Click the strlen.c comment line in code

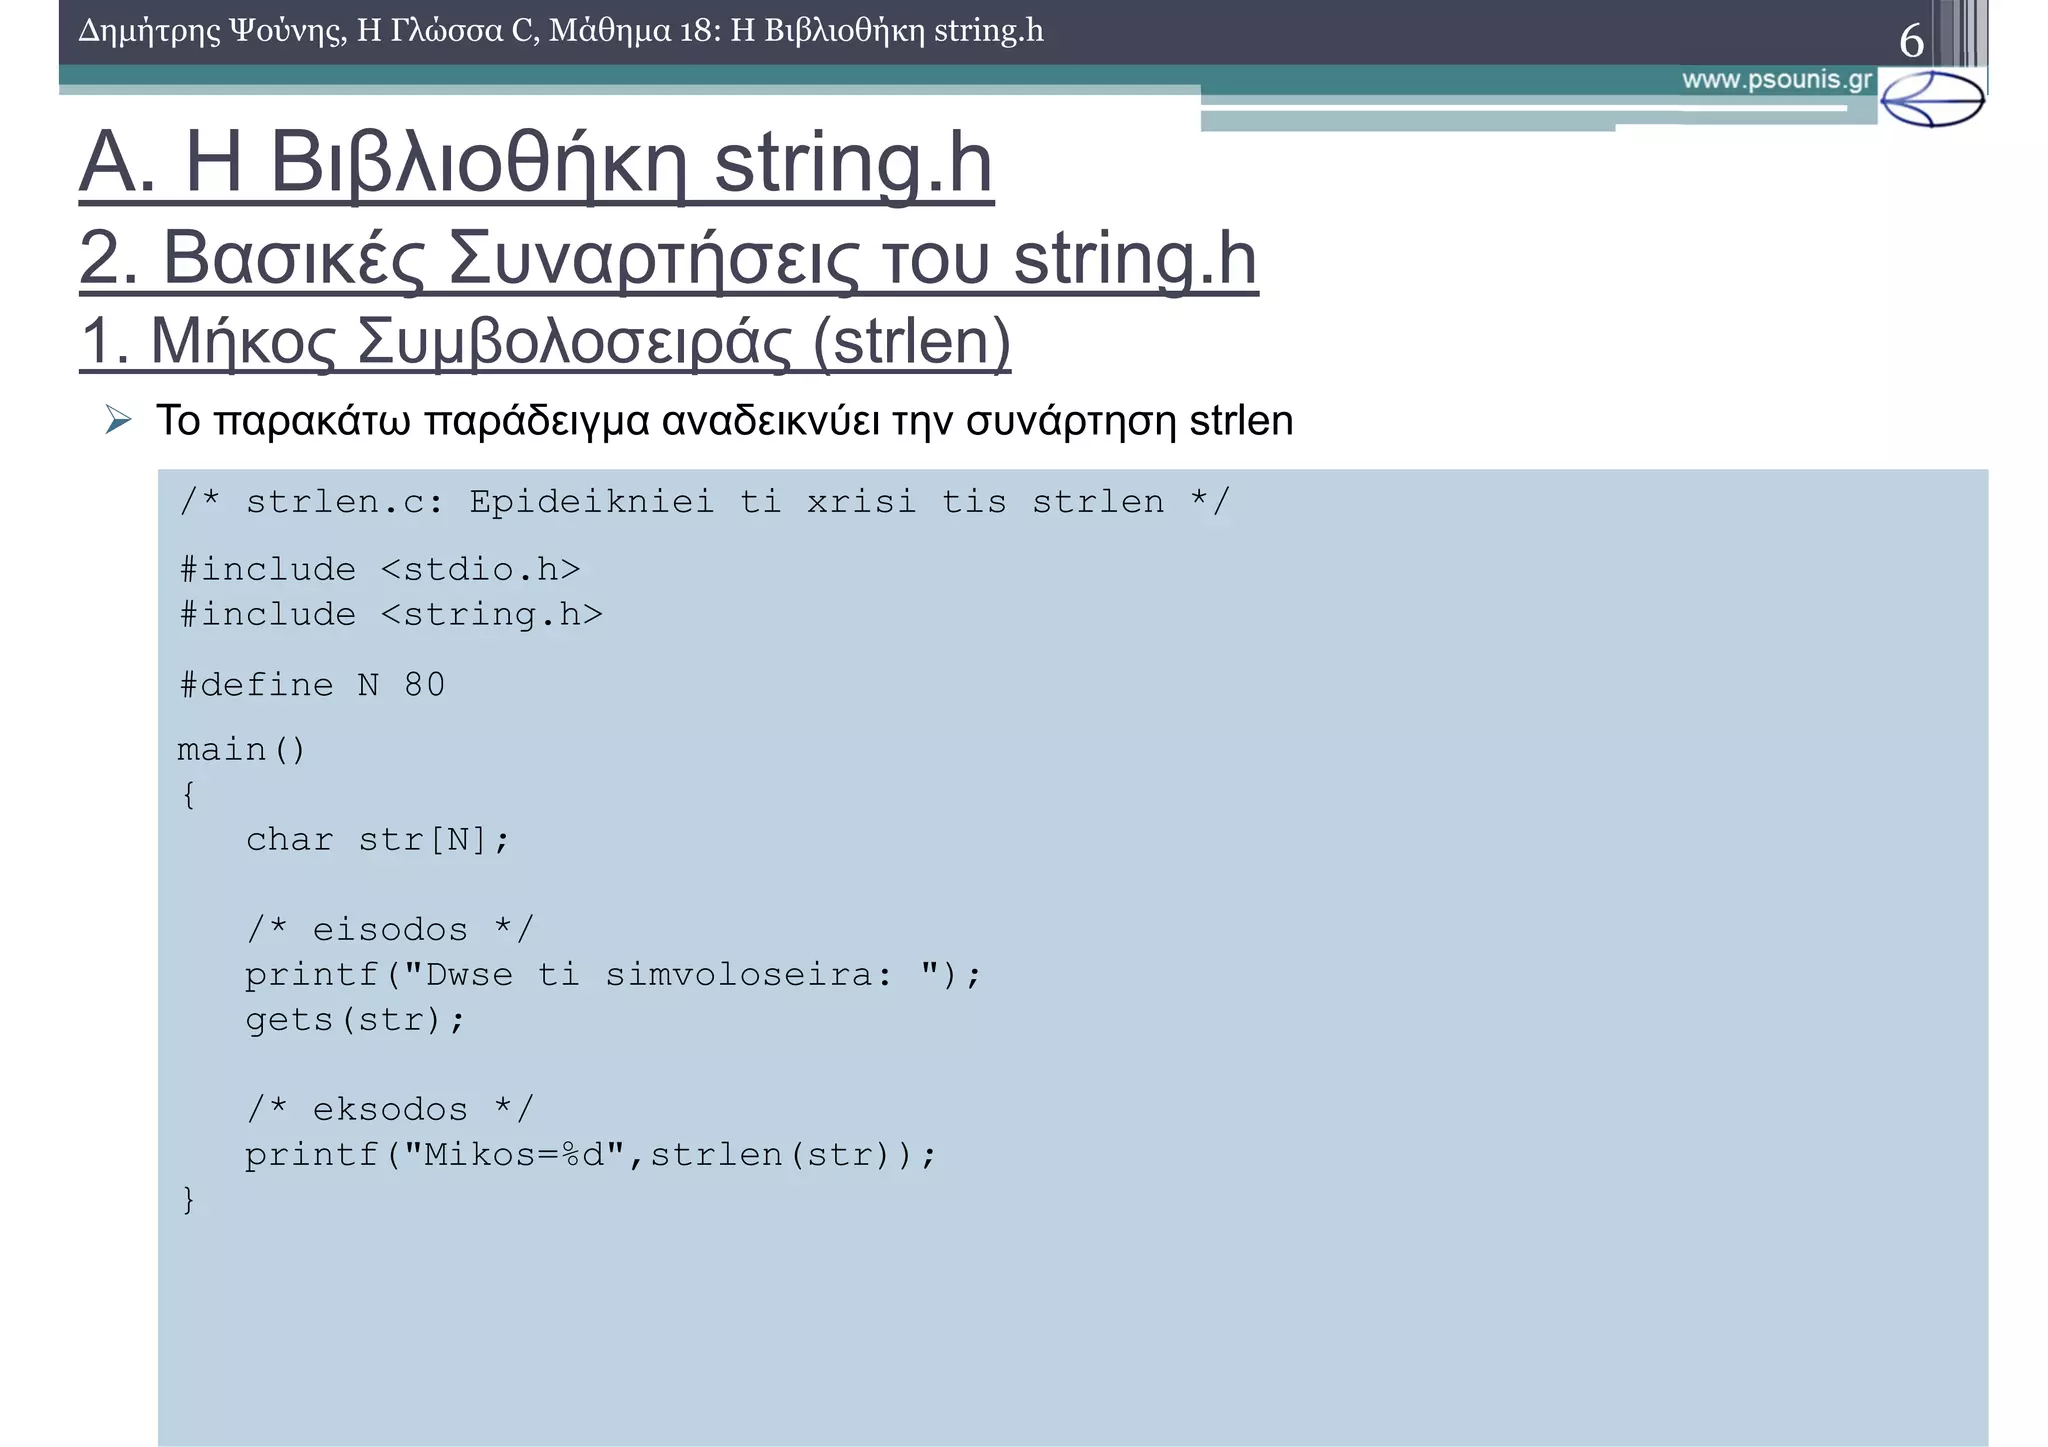704,501
